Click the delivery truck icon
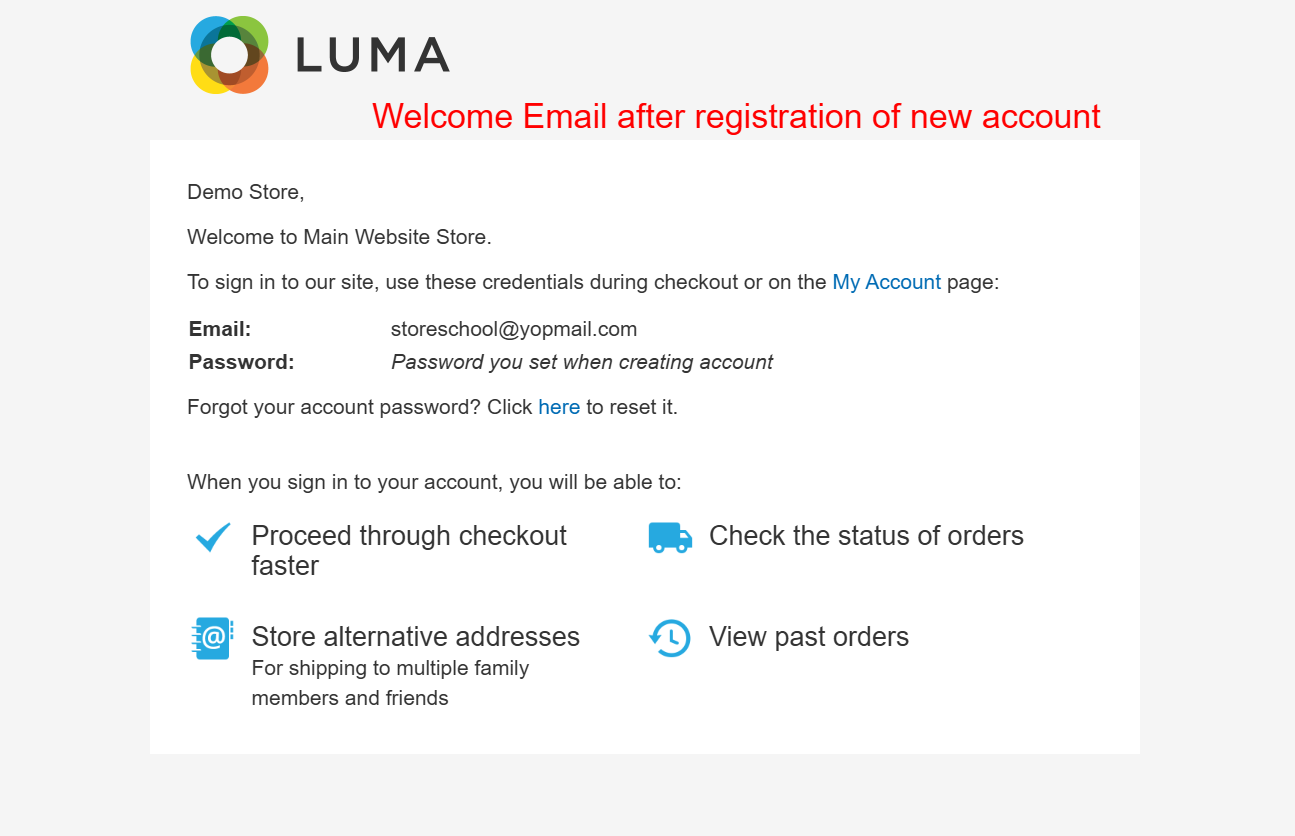1295x836 pixels. [670, 537]
